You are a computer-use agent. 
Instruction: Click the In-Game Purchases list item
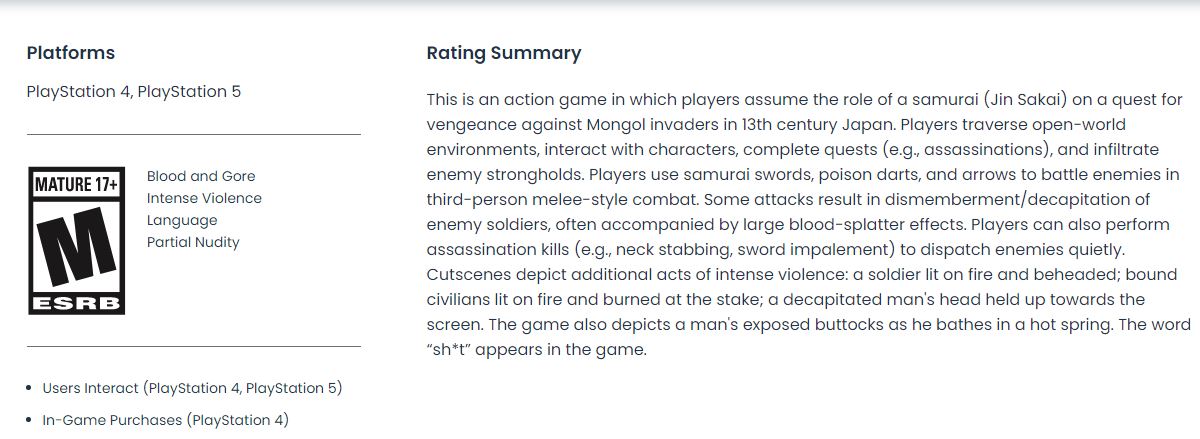pyautogui.click(x=165, y=421)
